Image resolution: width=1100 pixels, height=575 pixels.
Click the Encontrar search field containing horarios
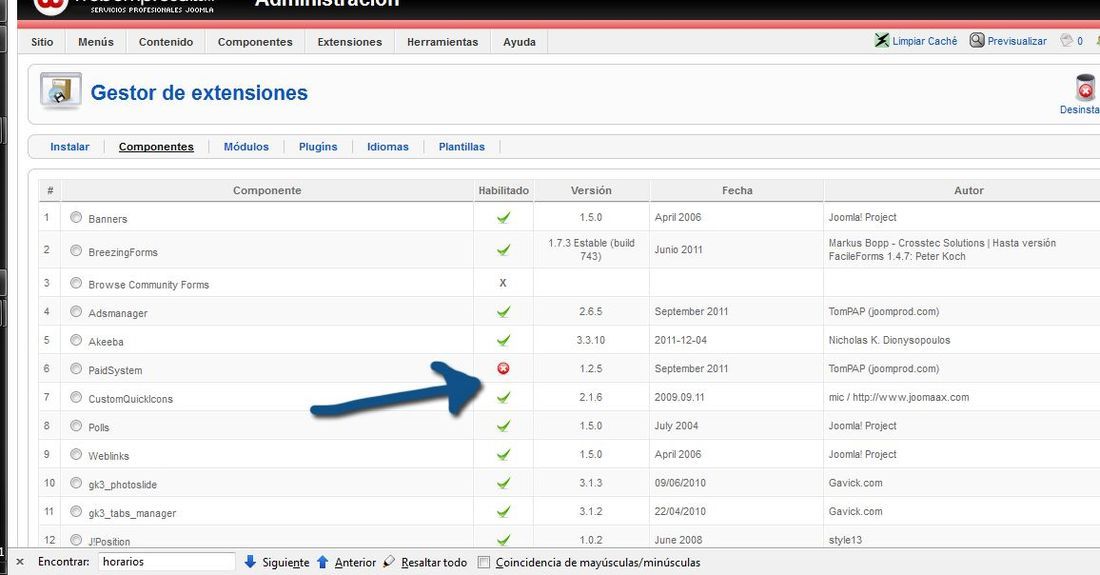click(x=166, y=562)
